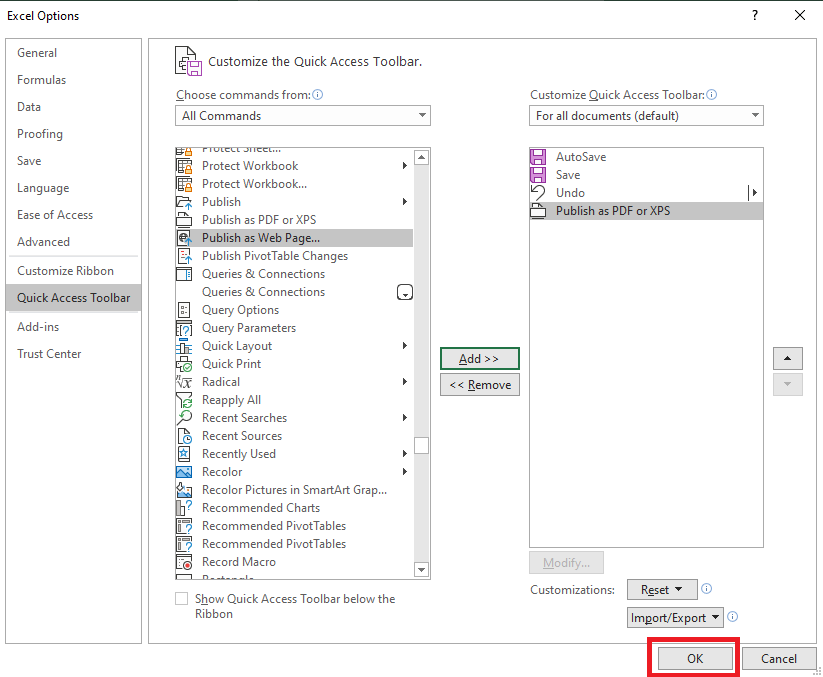Click the info icon beside Import/Export
The width and height of the screenshot is (823, 677).
pos(733,617)
